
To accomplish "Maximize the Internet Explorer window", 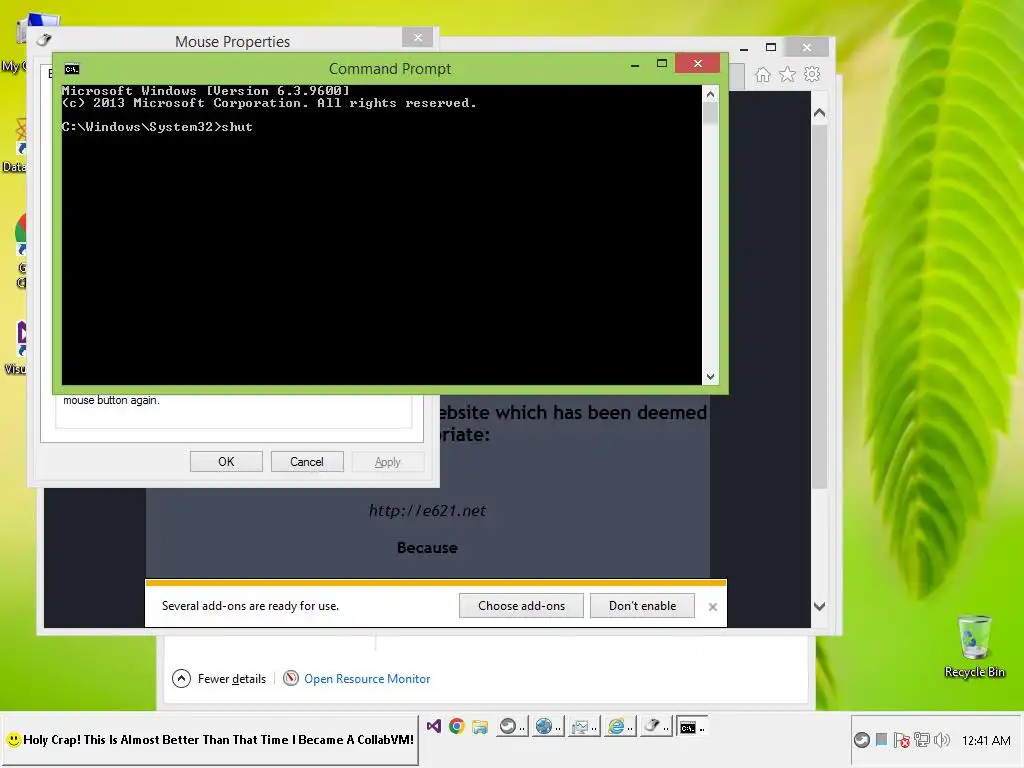I will click(x=771, y=47).
